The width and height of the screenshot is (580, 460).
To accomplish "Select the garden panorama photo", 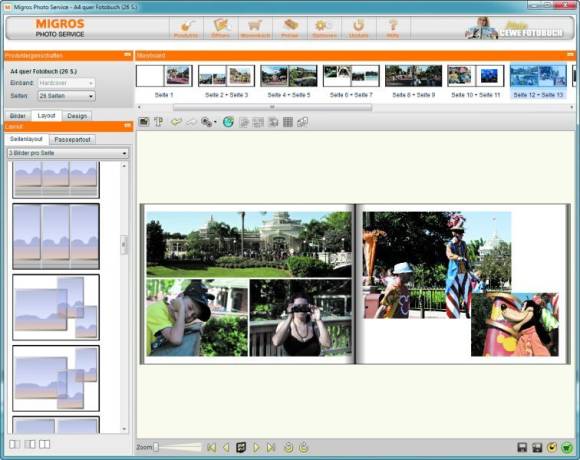I will tap(249, 244).
